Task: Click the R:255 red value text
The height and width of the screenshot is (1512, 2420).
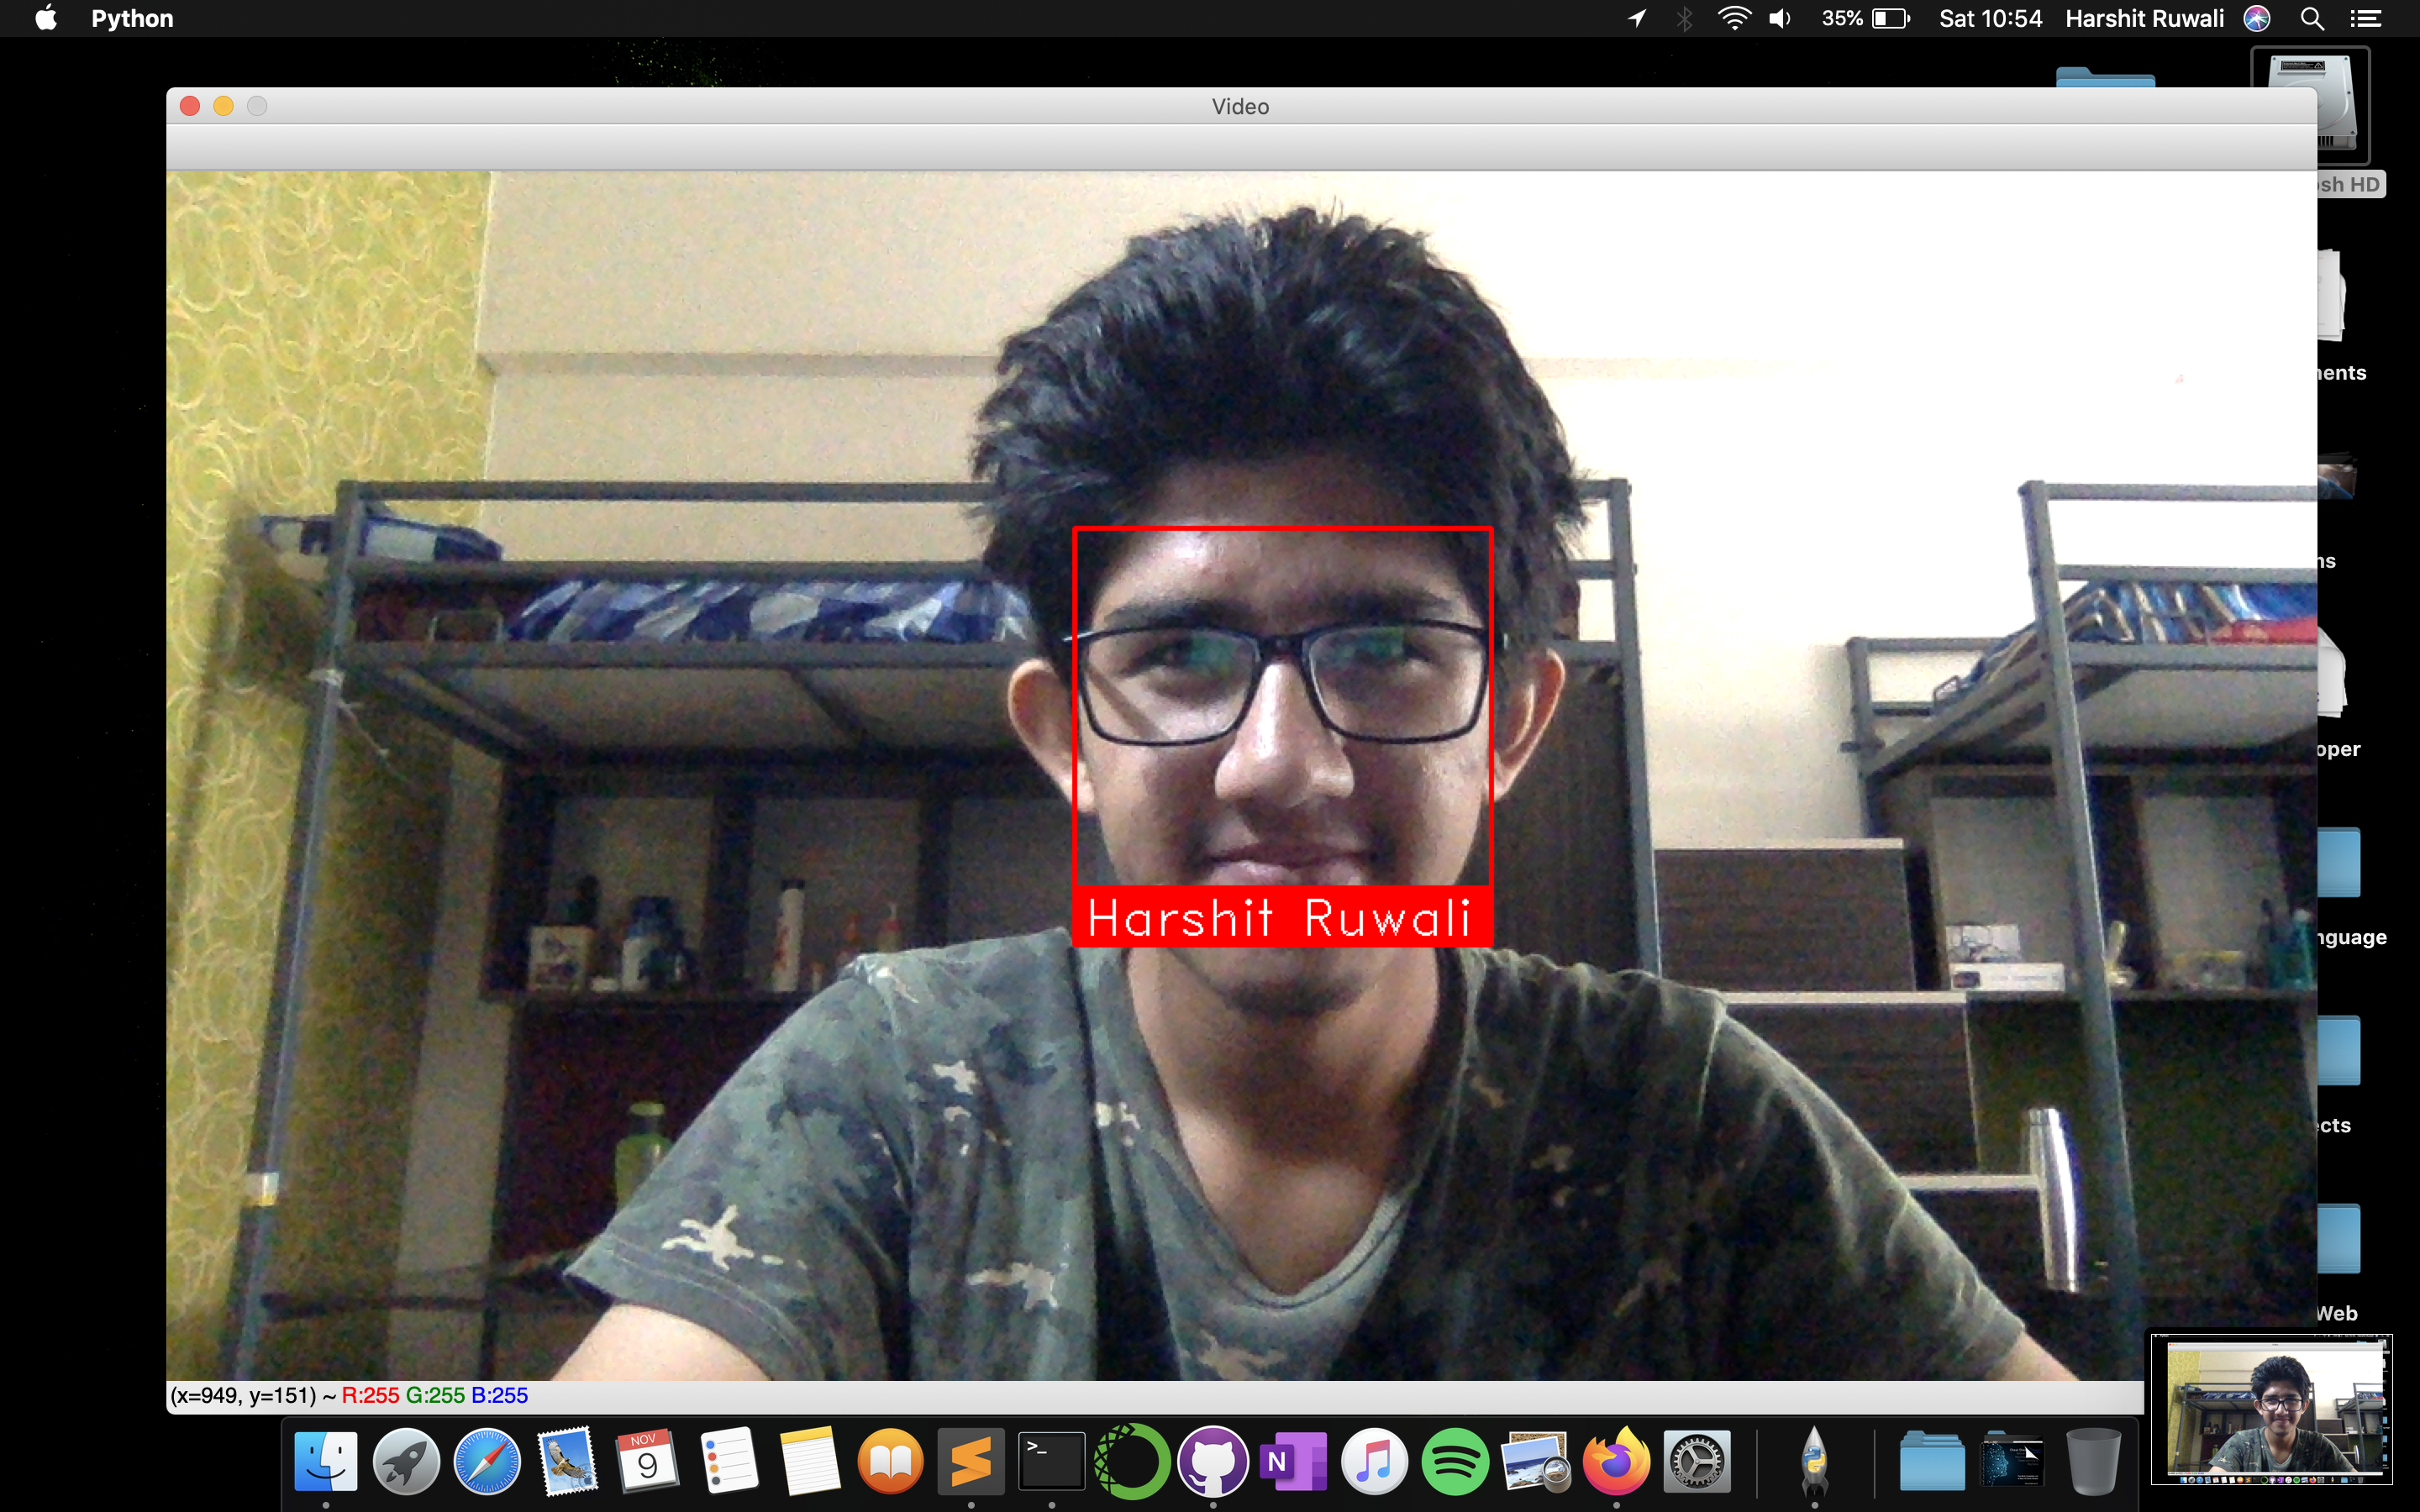Action: click(370, 1396)
